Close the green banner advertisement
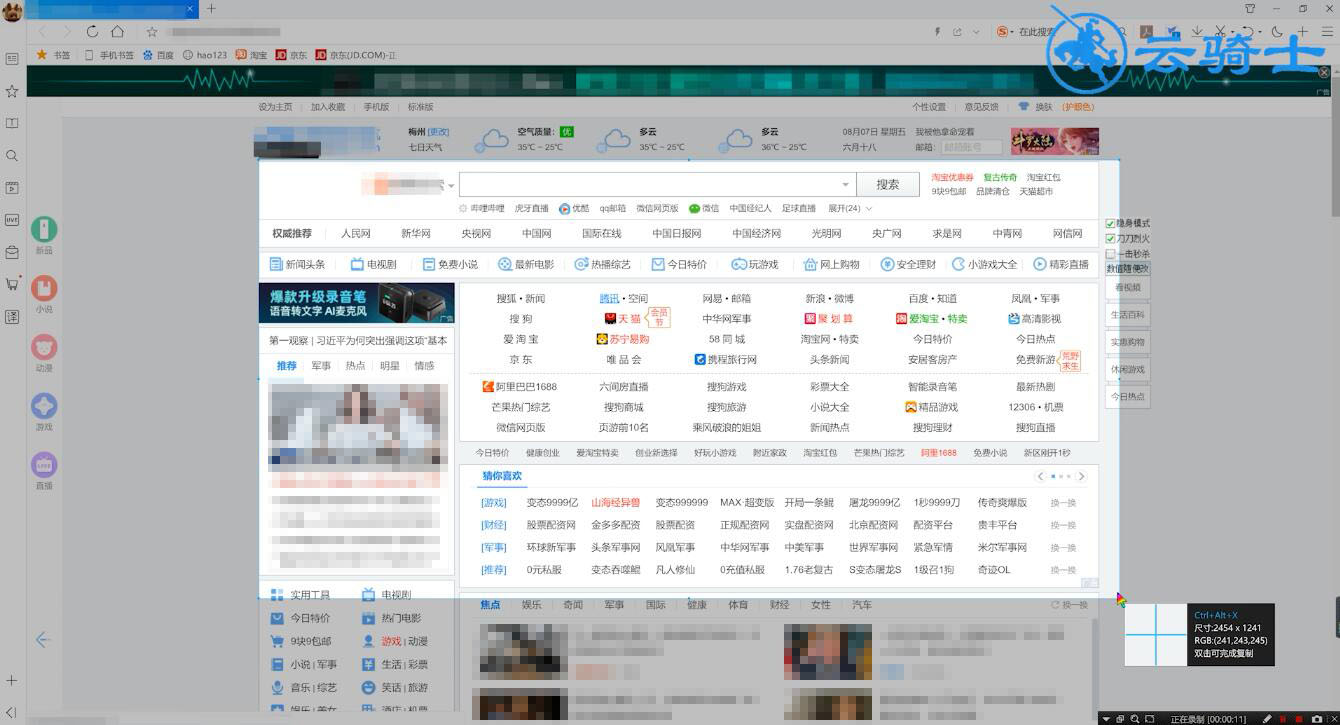 click(x=1325, y=72)
